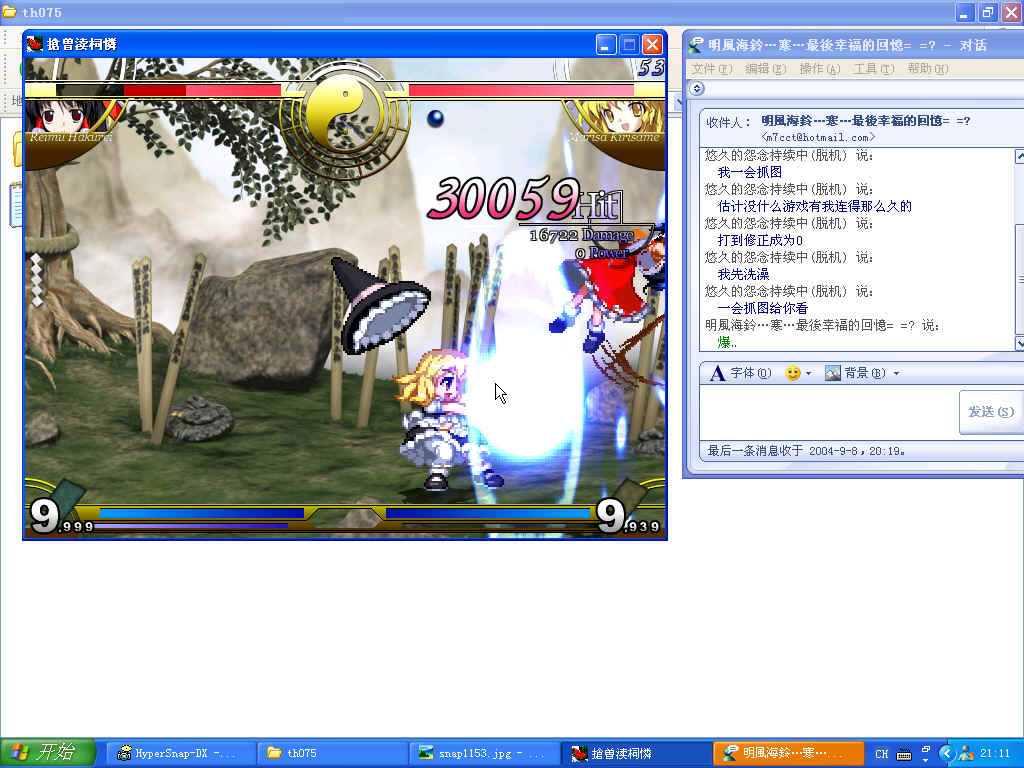Screen dimensions: 1024x768
Task: Close the game window
Action: 652,44
